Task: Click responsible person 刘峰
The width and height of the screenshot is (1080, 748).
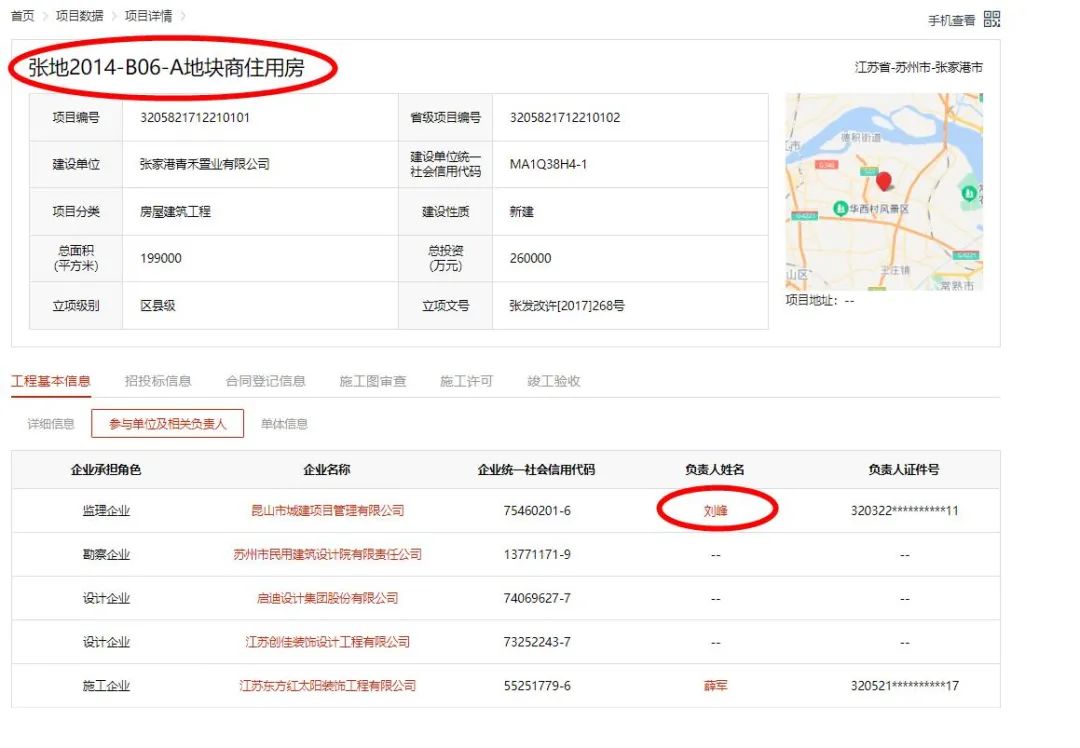Action: click(x=715, y=511)
